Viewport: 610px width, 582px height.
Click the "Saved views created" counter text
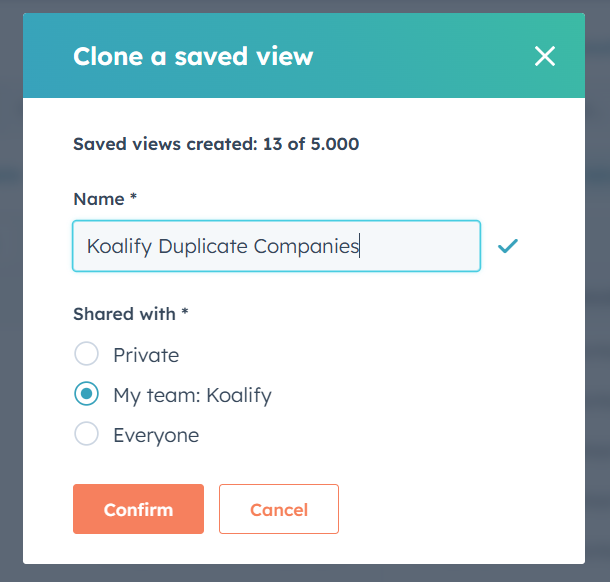point(216,144)
